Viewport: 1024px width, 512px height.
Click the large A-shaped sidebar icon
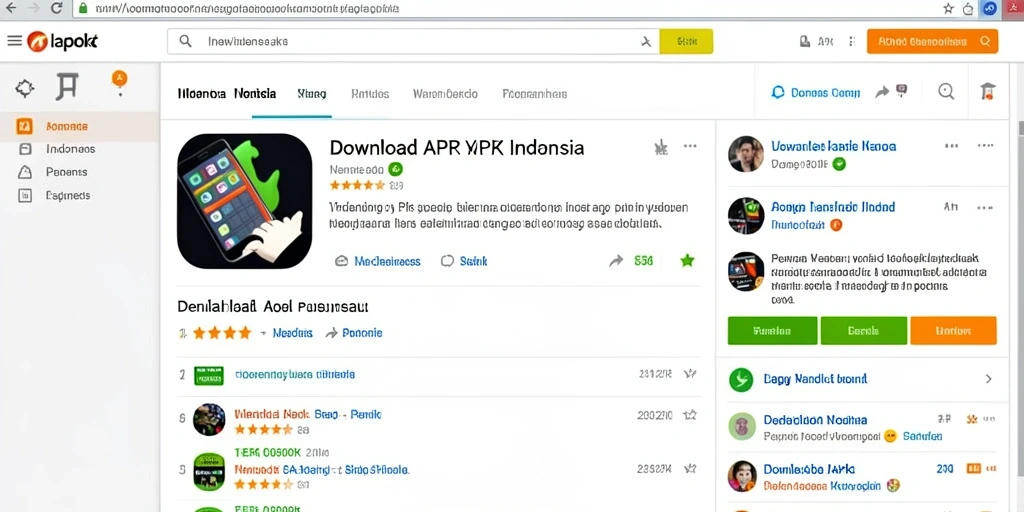click(67, 87)
